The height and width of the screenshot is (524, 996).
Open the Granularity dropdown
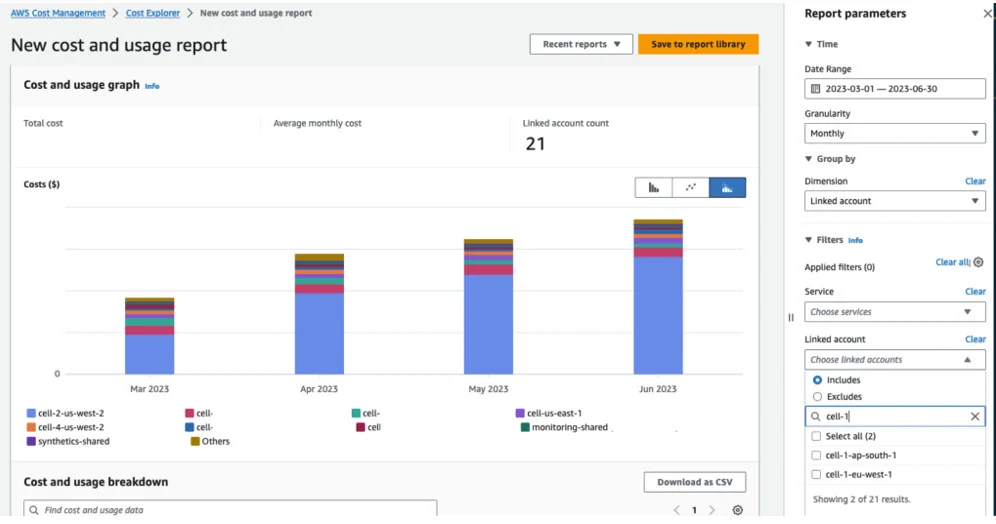pyautogui.click(x=895, y=133)
